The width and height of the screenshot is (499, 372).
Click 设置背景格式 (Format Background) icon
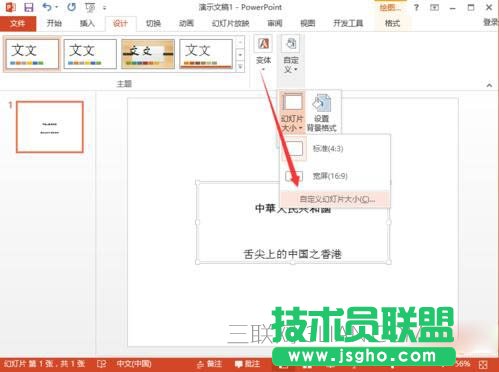[321, 112]
